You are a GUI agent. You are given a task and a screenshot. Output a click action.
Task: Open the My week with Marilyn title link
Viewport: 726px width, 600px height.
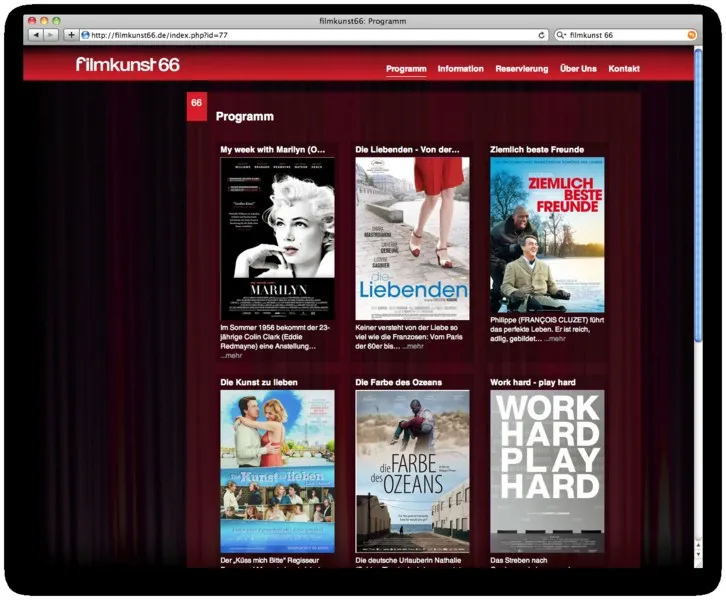point(273,150)
